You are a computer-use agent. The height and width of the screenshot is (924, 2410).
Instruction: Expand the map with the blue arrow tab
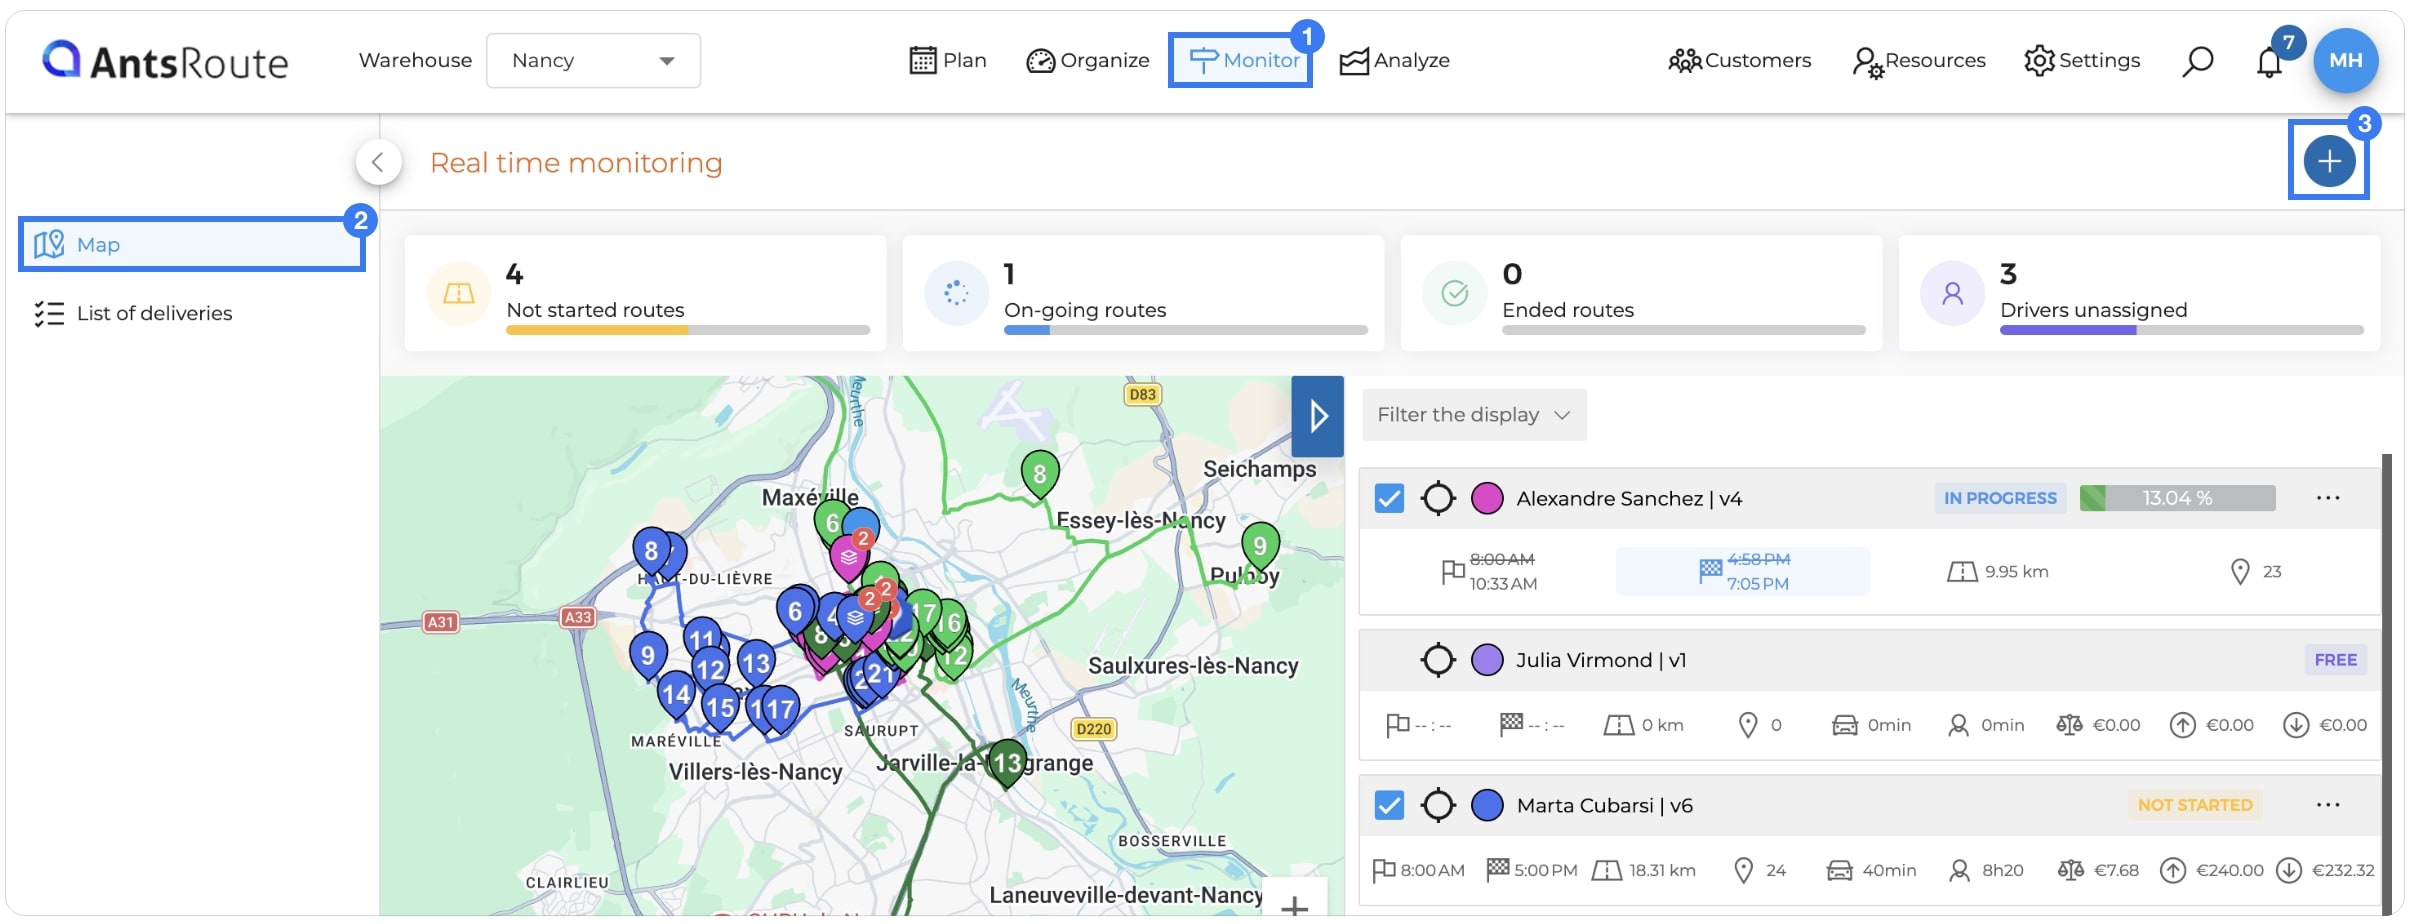(1317, 416)
